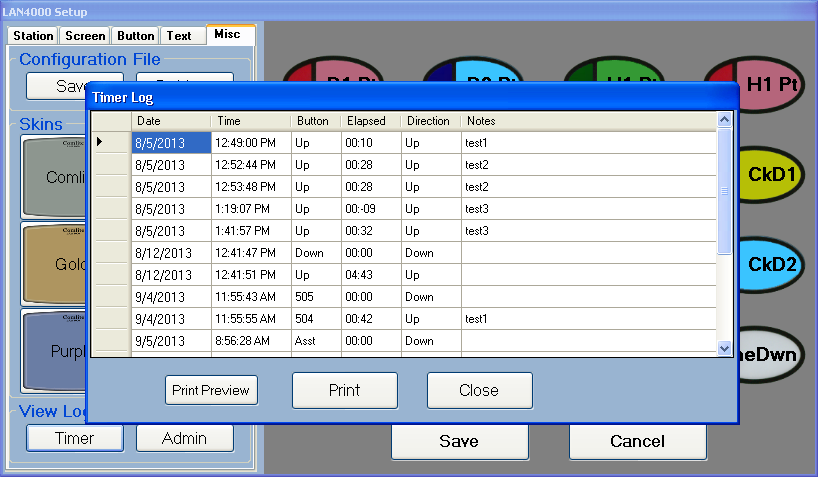
Task: Click the Cancel button in setup window
Action: point(637,441)
